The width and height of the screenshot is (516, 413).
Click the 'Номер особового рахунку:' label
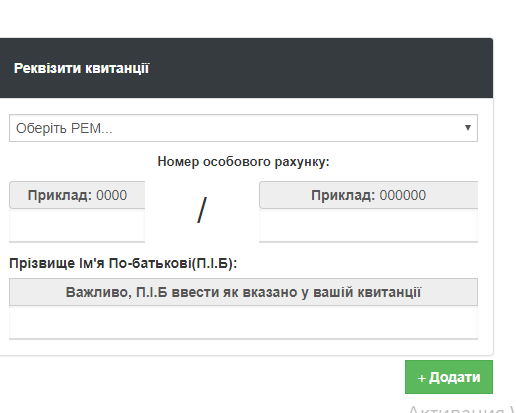click(243, 162)
